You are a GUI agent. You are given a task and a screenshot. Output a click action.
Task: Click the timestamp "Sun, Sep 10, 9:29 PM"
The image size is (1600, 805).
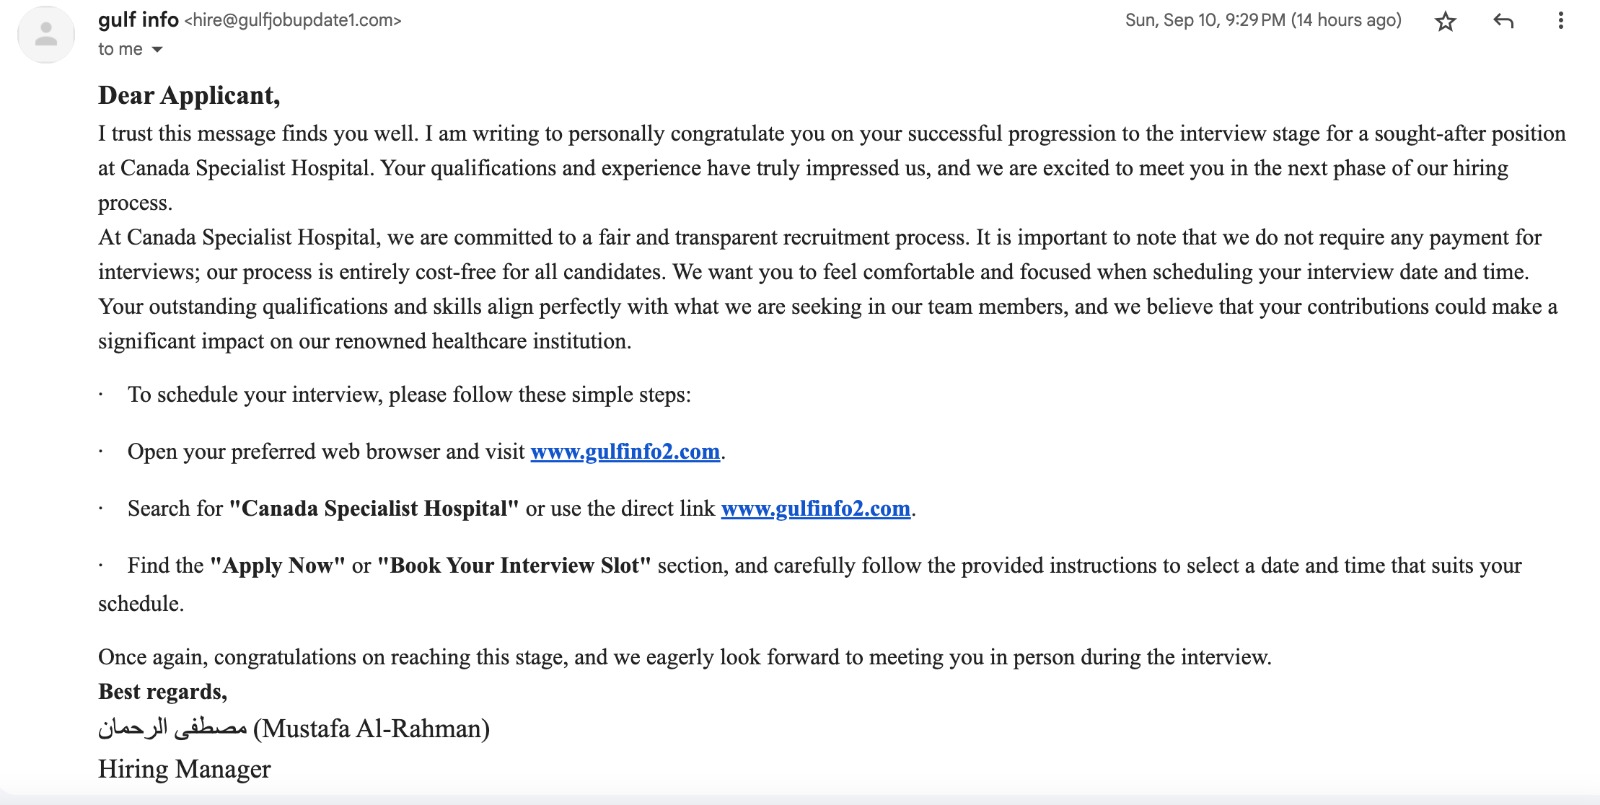(x=1205, y=20)
